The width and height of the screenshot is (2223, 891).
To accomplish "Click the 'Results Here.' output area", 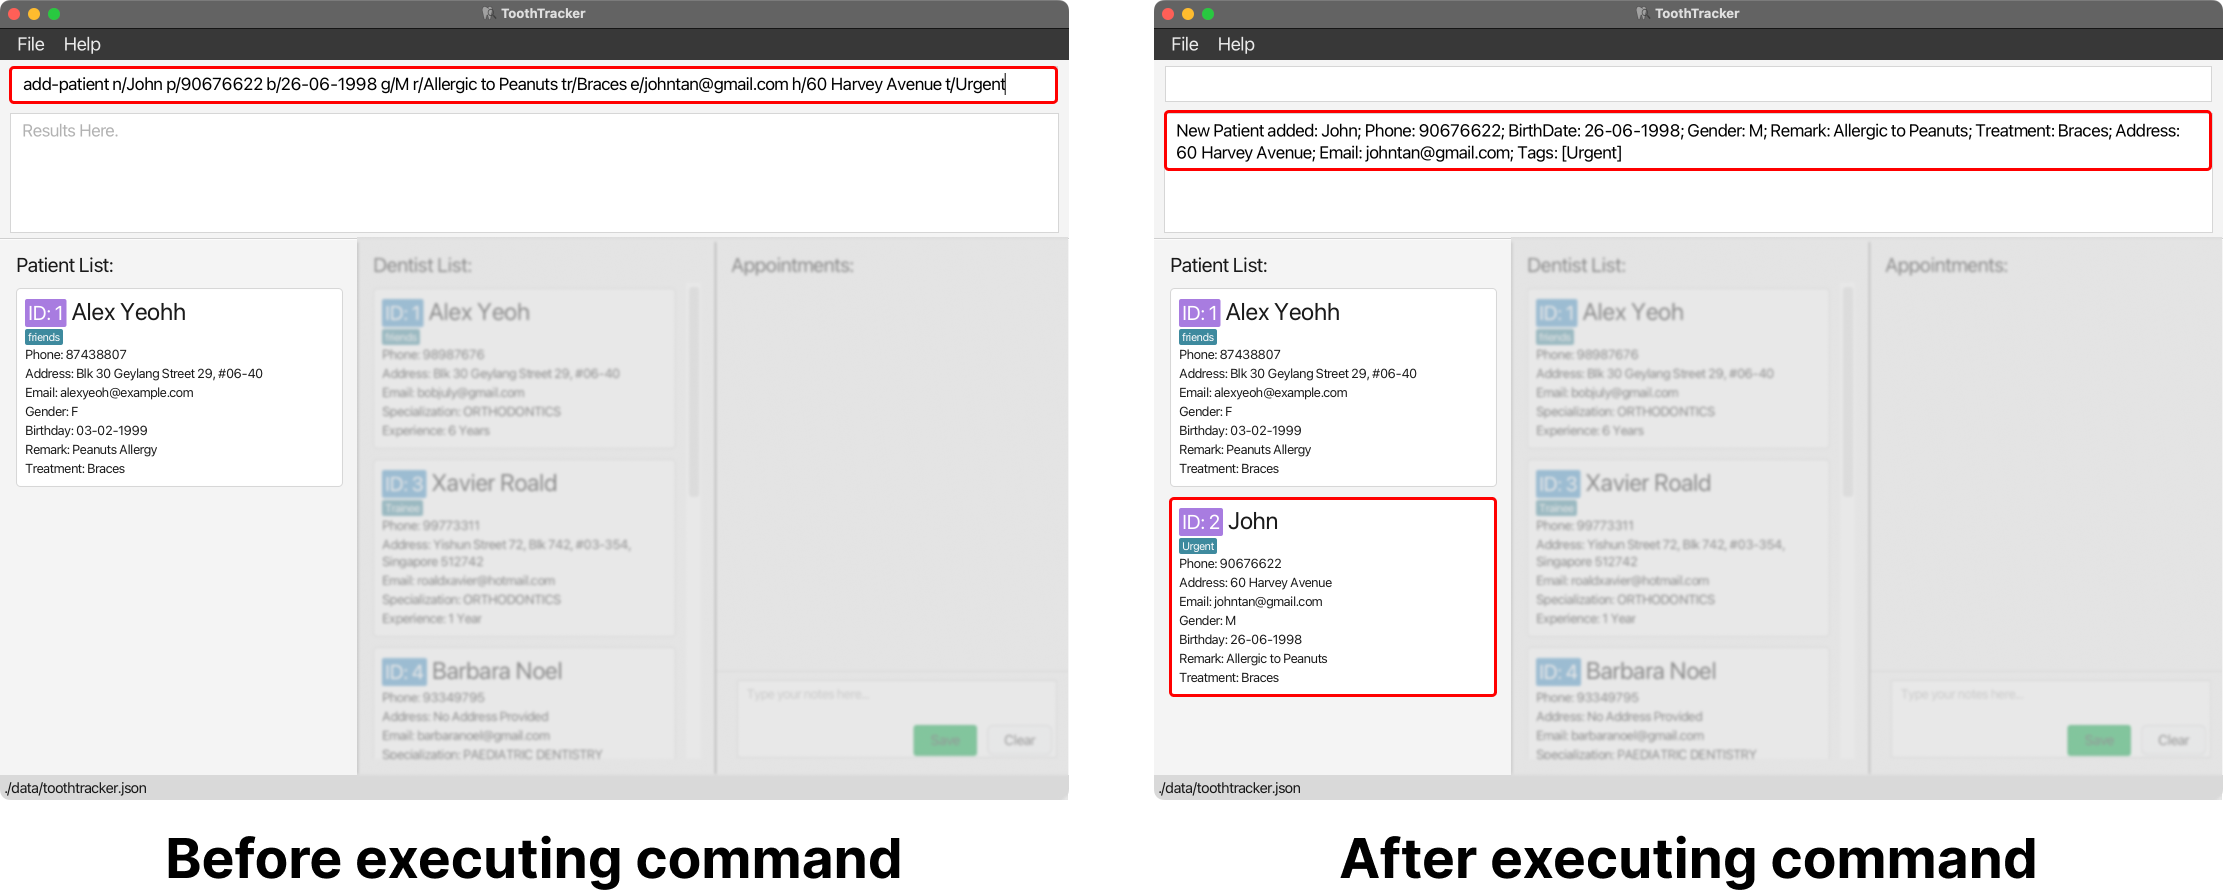I will coord(534,173).
